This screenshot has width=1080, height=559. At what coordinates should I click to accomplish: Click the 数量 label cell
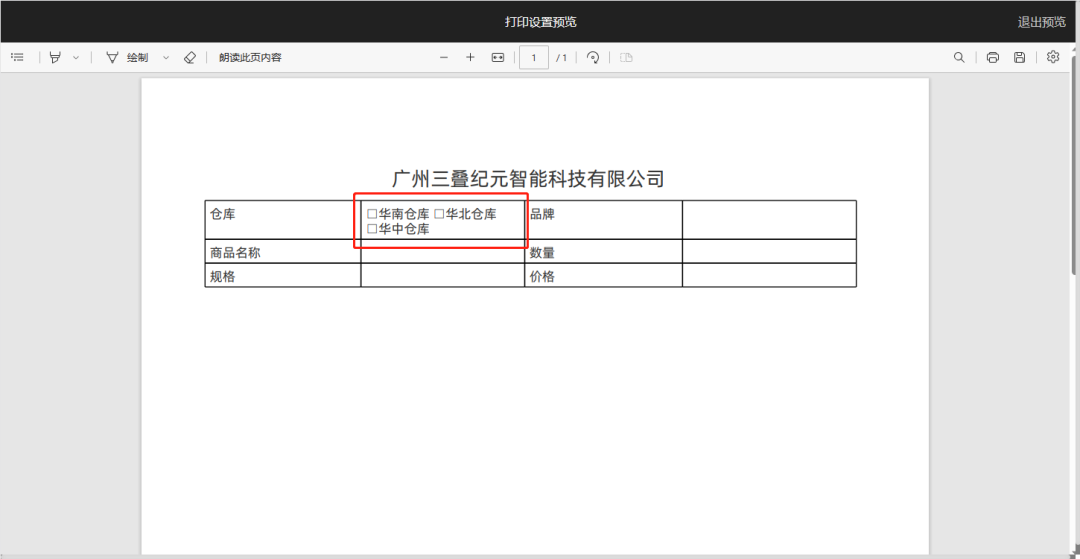coord(603,251)
